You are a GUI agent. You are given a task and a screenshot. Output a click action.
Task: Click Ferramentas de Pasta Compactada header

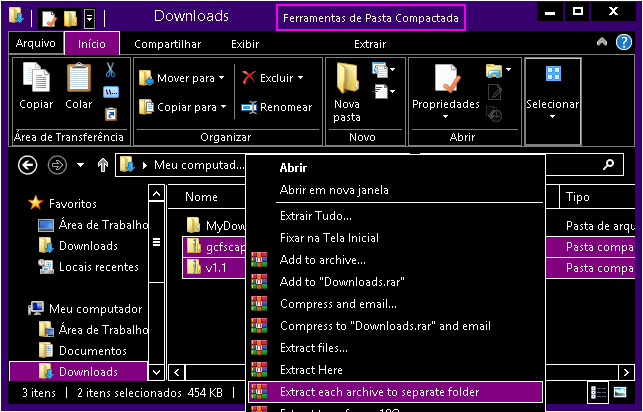point(371,18)
